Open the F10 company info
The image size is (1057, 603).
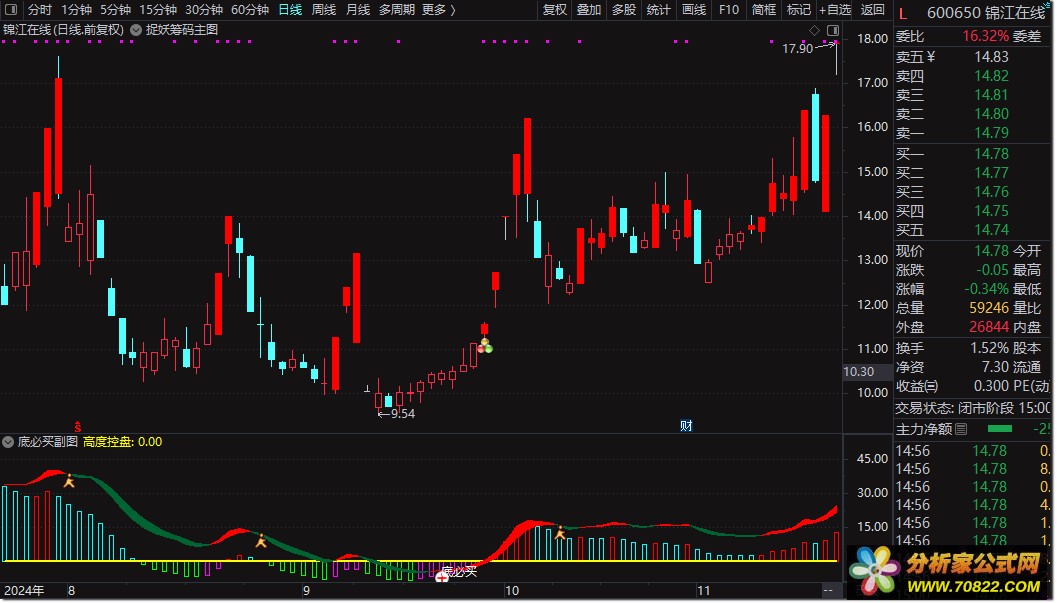[729, 10]
